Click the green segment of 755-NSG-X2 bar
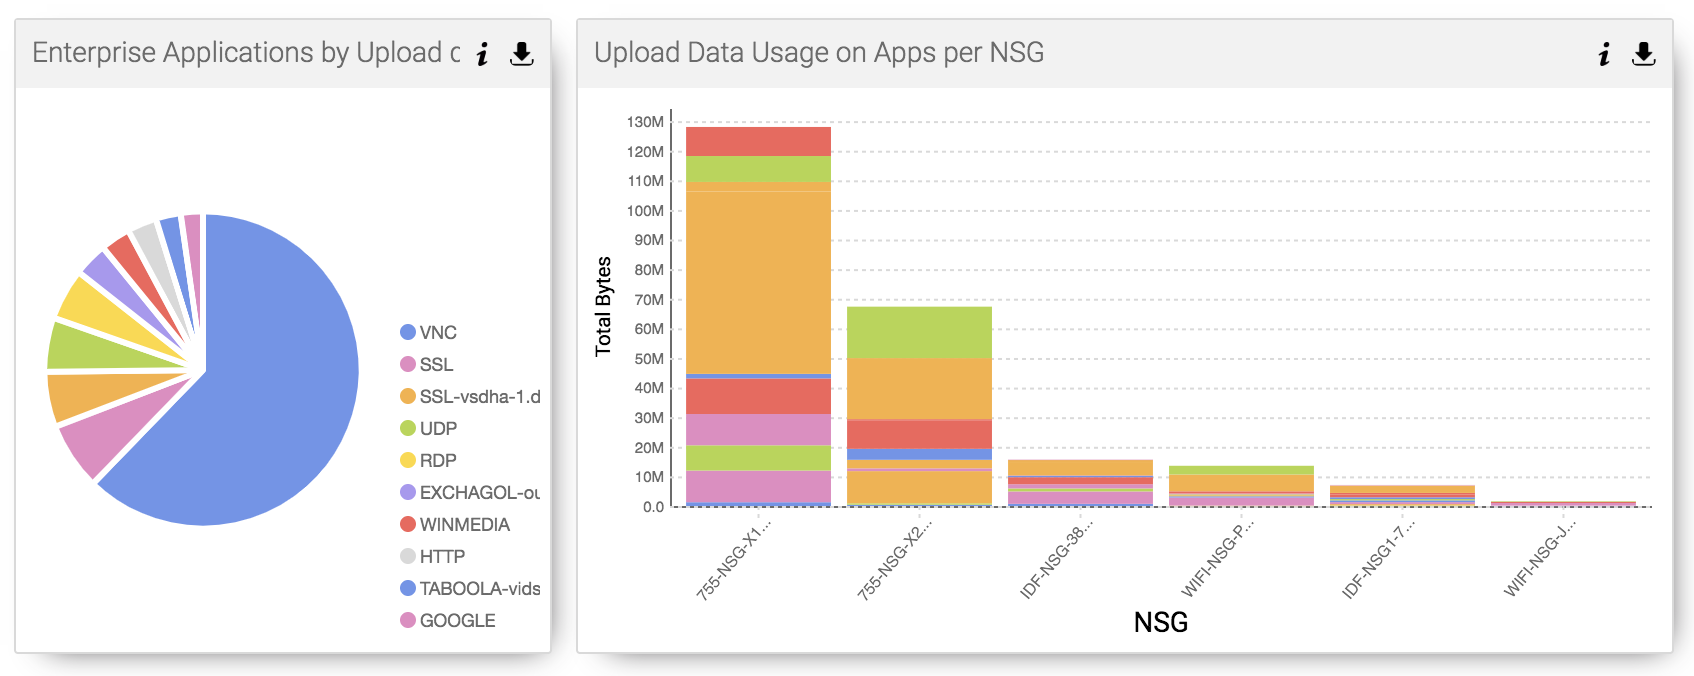This screenshot has width=1694, height=676. tap(920, 335)
